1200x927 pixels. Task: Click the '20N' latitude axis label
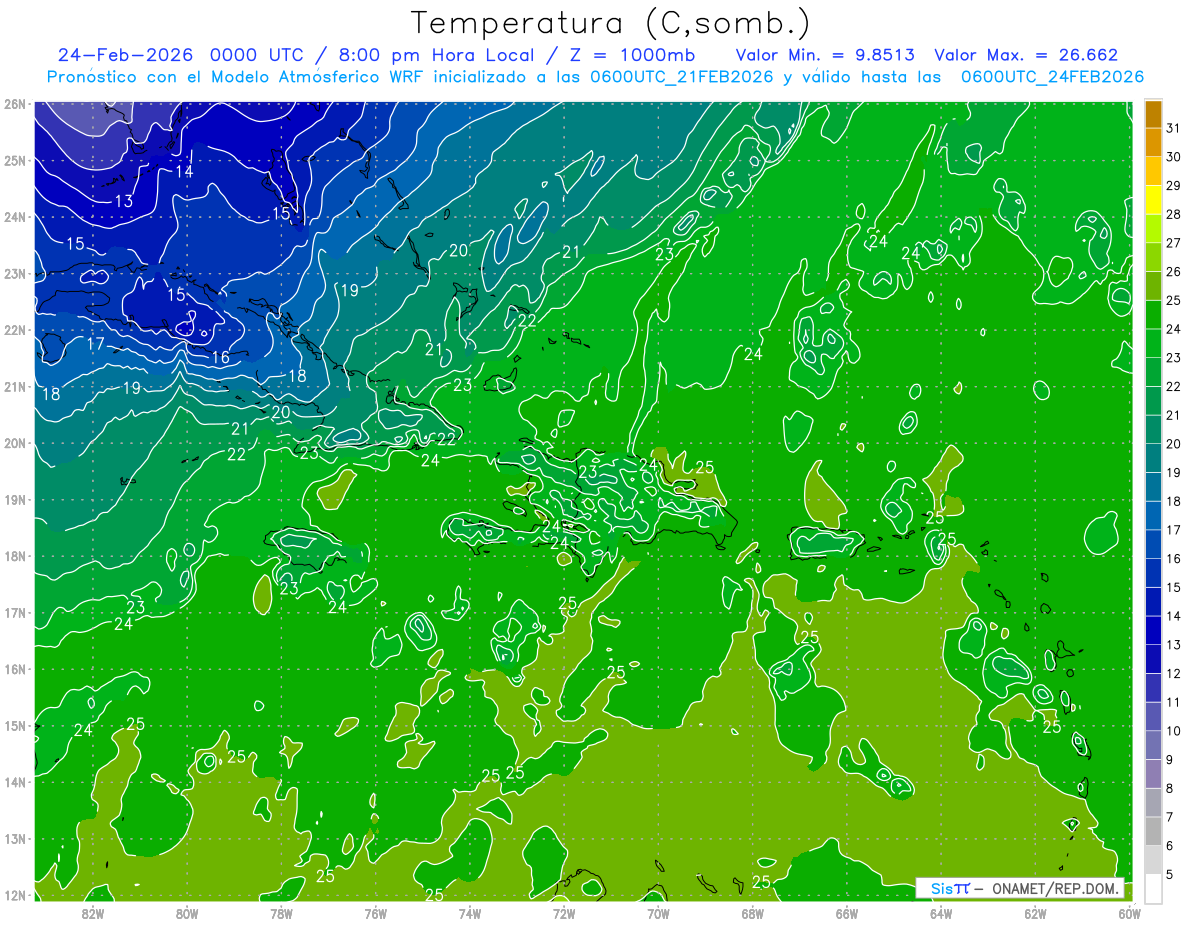[14, 443]
